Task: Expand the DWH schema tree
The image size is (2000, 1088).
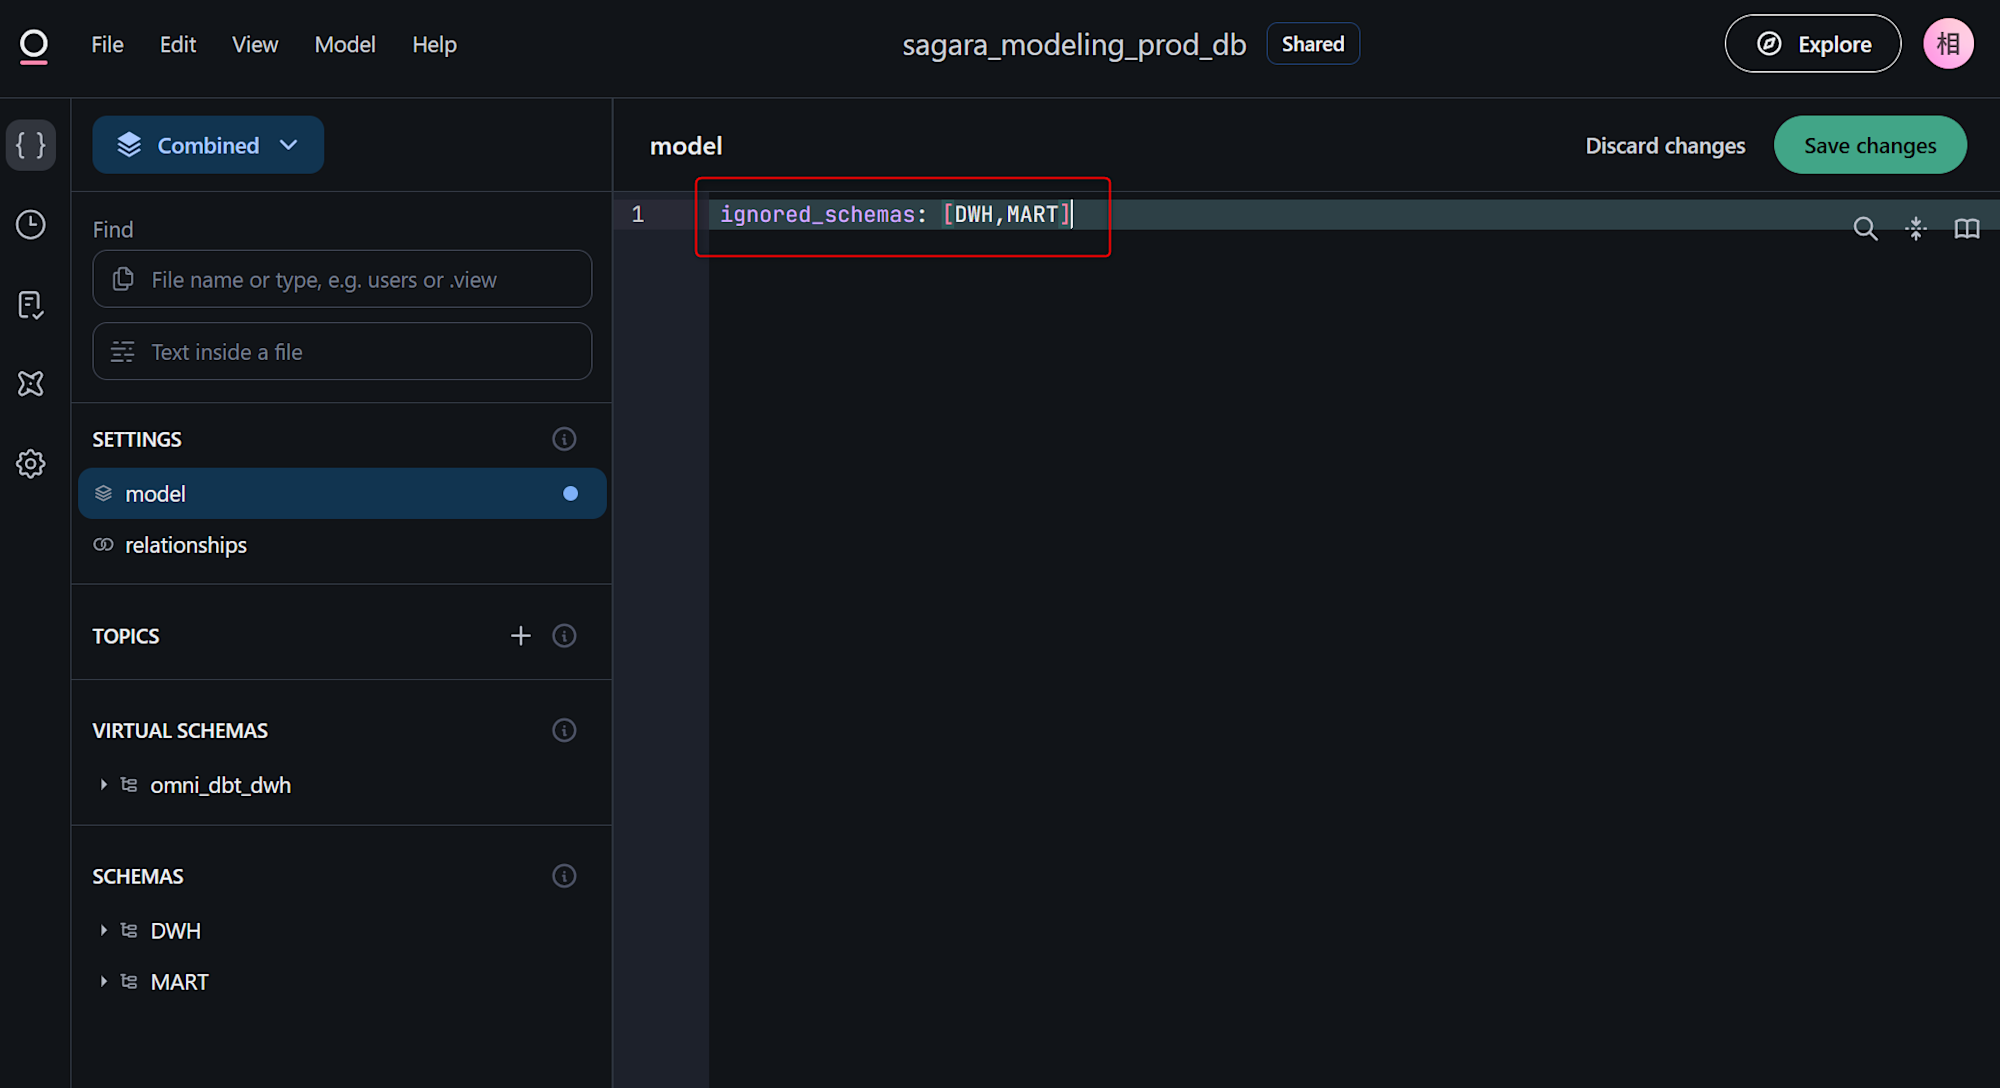Action: pyautogui.click(x=104, y=931)
